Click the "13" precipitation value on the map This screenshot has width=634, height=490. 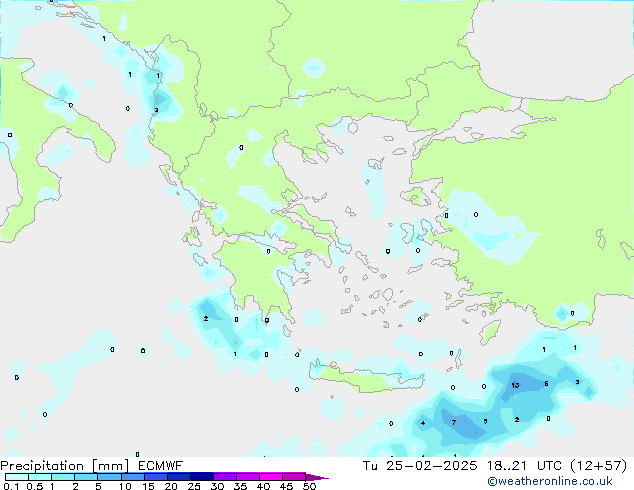pos(515,385)
